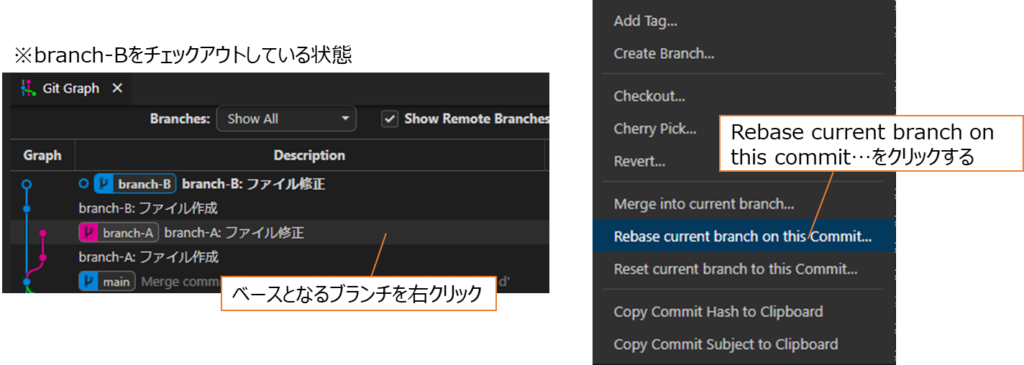Click the branch icon on branch-B label

tap(104, 184)
